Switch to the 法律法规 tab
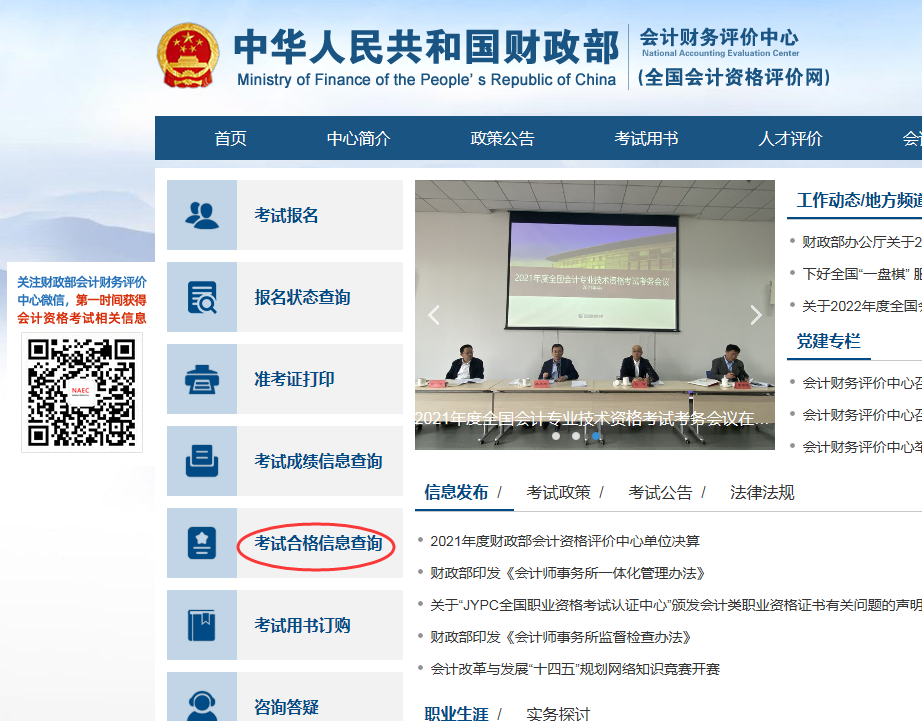922x721 pixels. point(762,492)
